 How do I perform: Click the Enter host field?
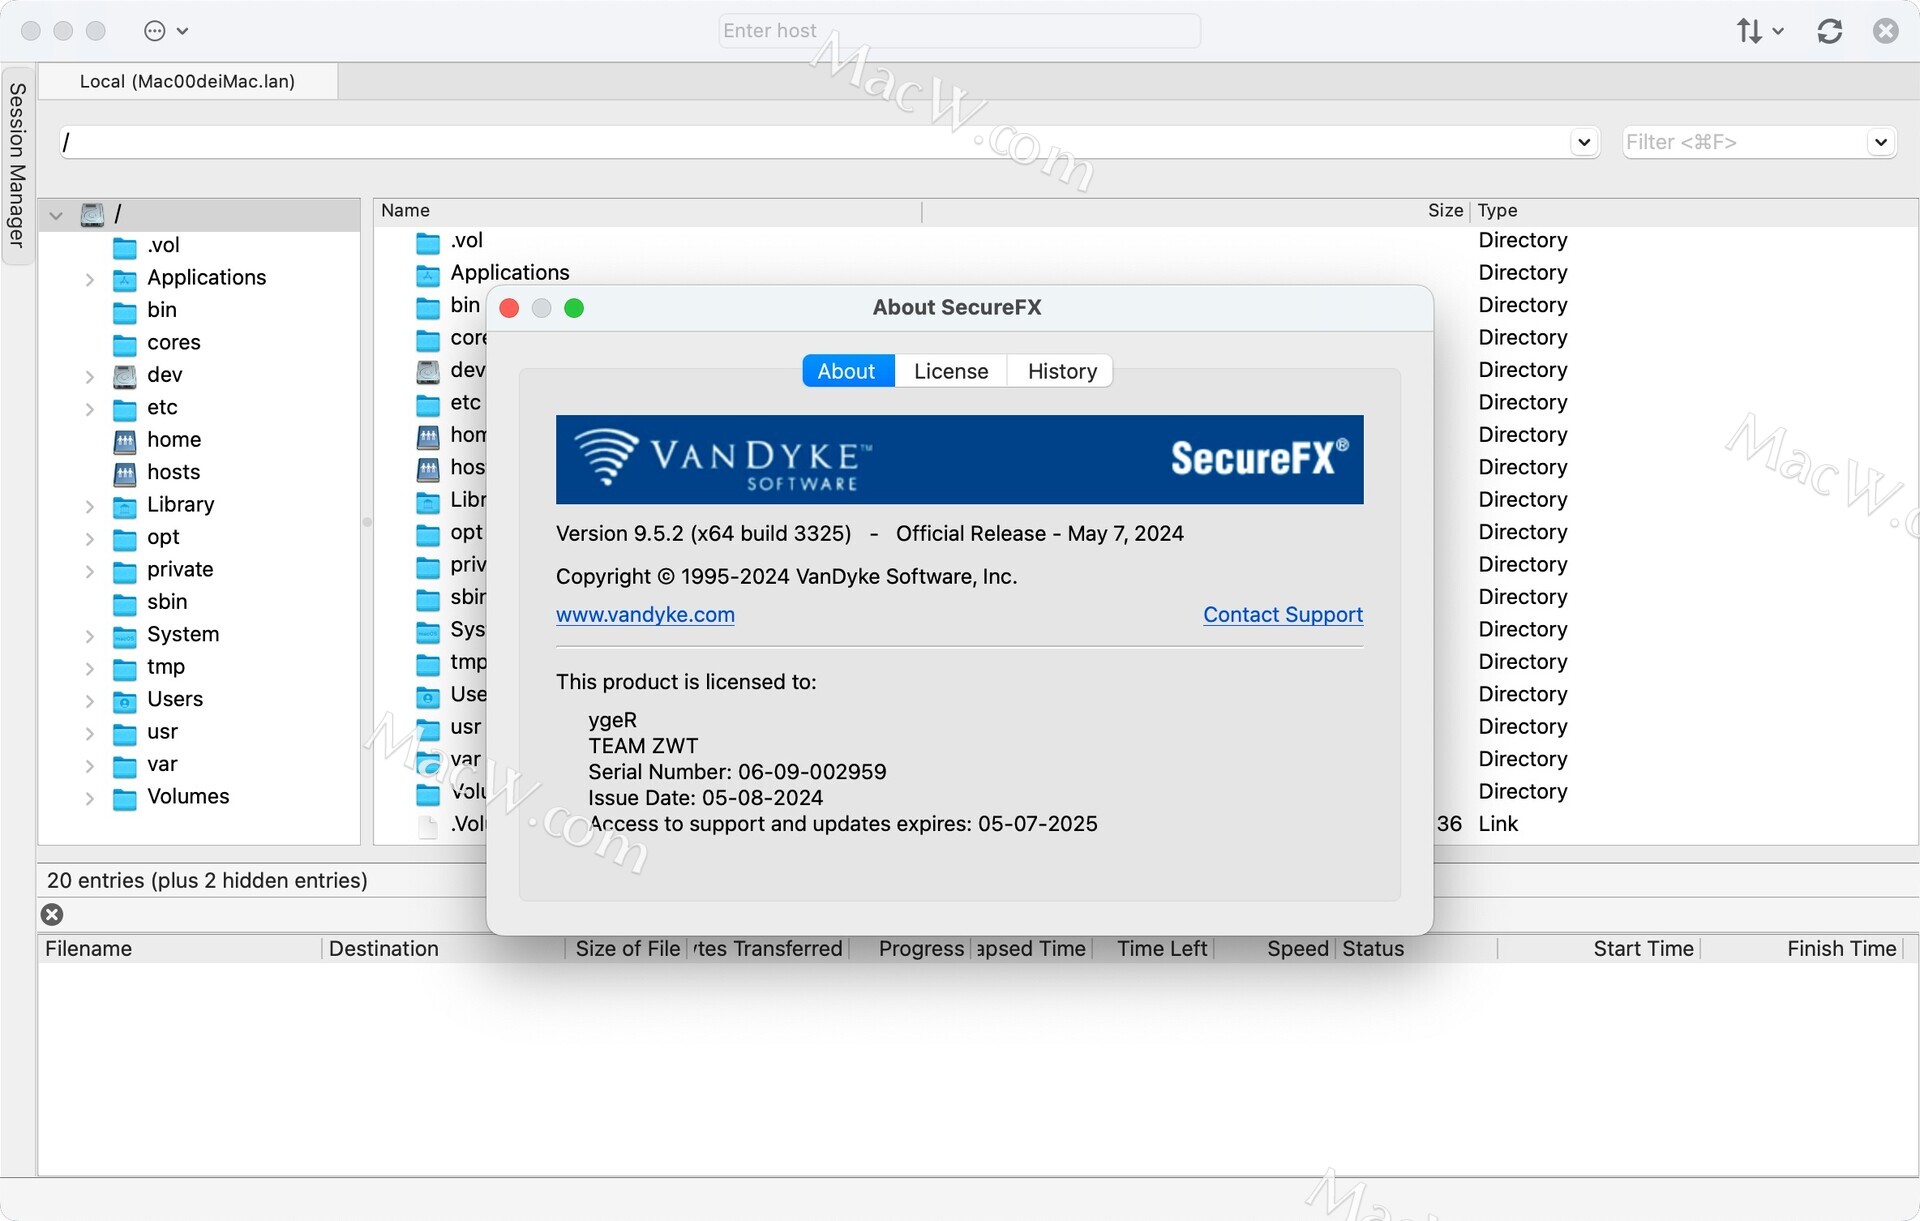pyautogui.click(x=958, y=31)
